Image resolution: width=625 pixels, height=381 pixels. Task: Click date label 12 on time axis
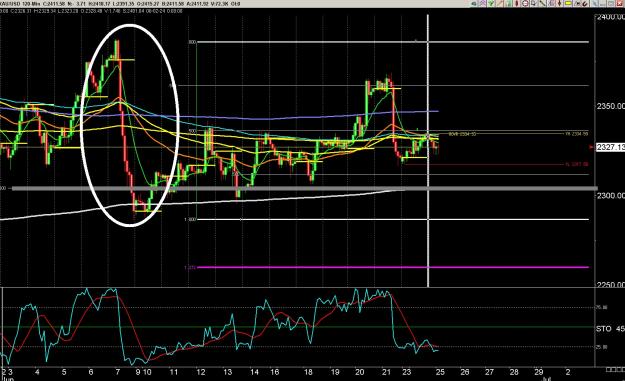pos(200,372)
